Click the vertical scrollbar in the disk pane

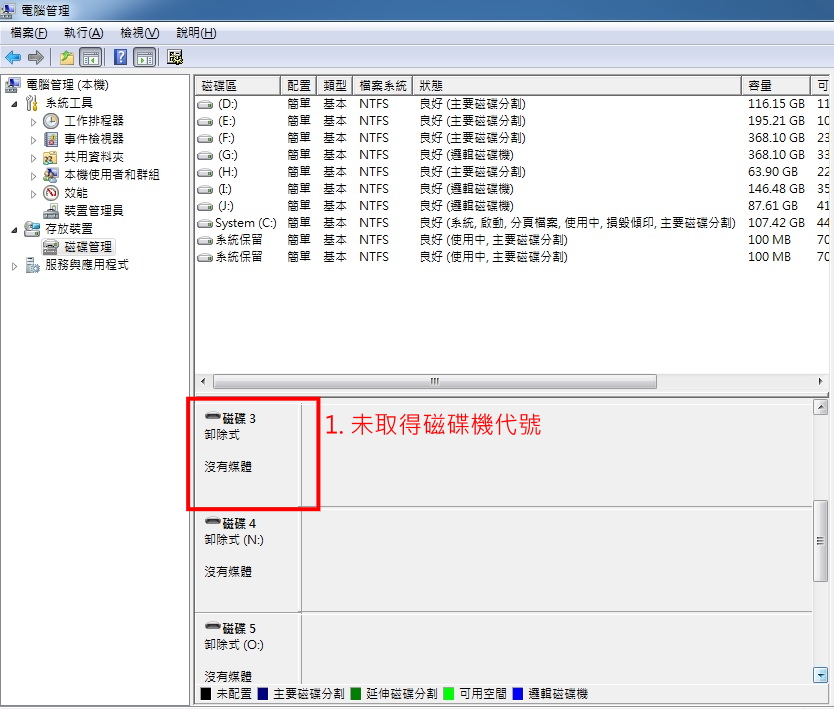click(824, 520)
